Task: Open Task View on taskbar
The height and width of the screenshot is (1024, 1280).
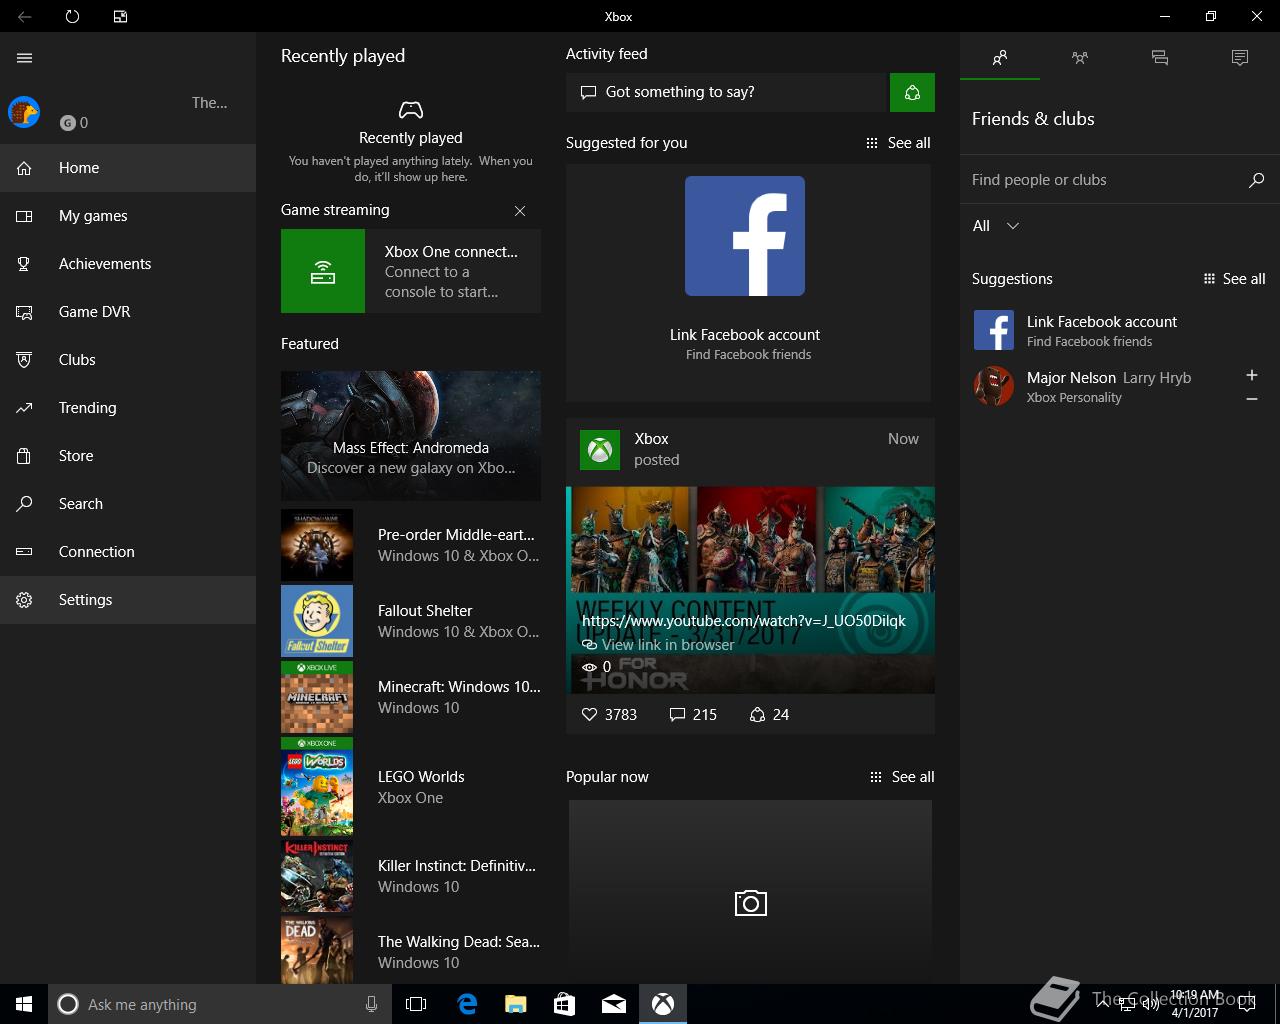Action: click(416, 1004)
